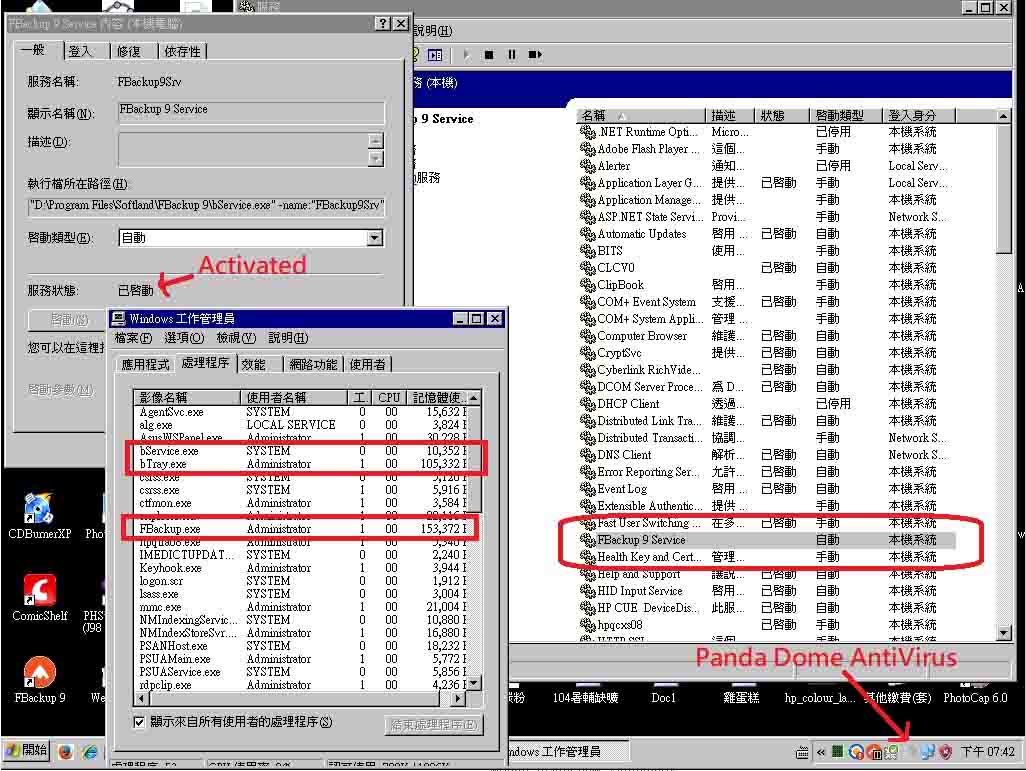Click the Restart Service toolbar icon

coord(535,55)
